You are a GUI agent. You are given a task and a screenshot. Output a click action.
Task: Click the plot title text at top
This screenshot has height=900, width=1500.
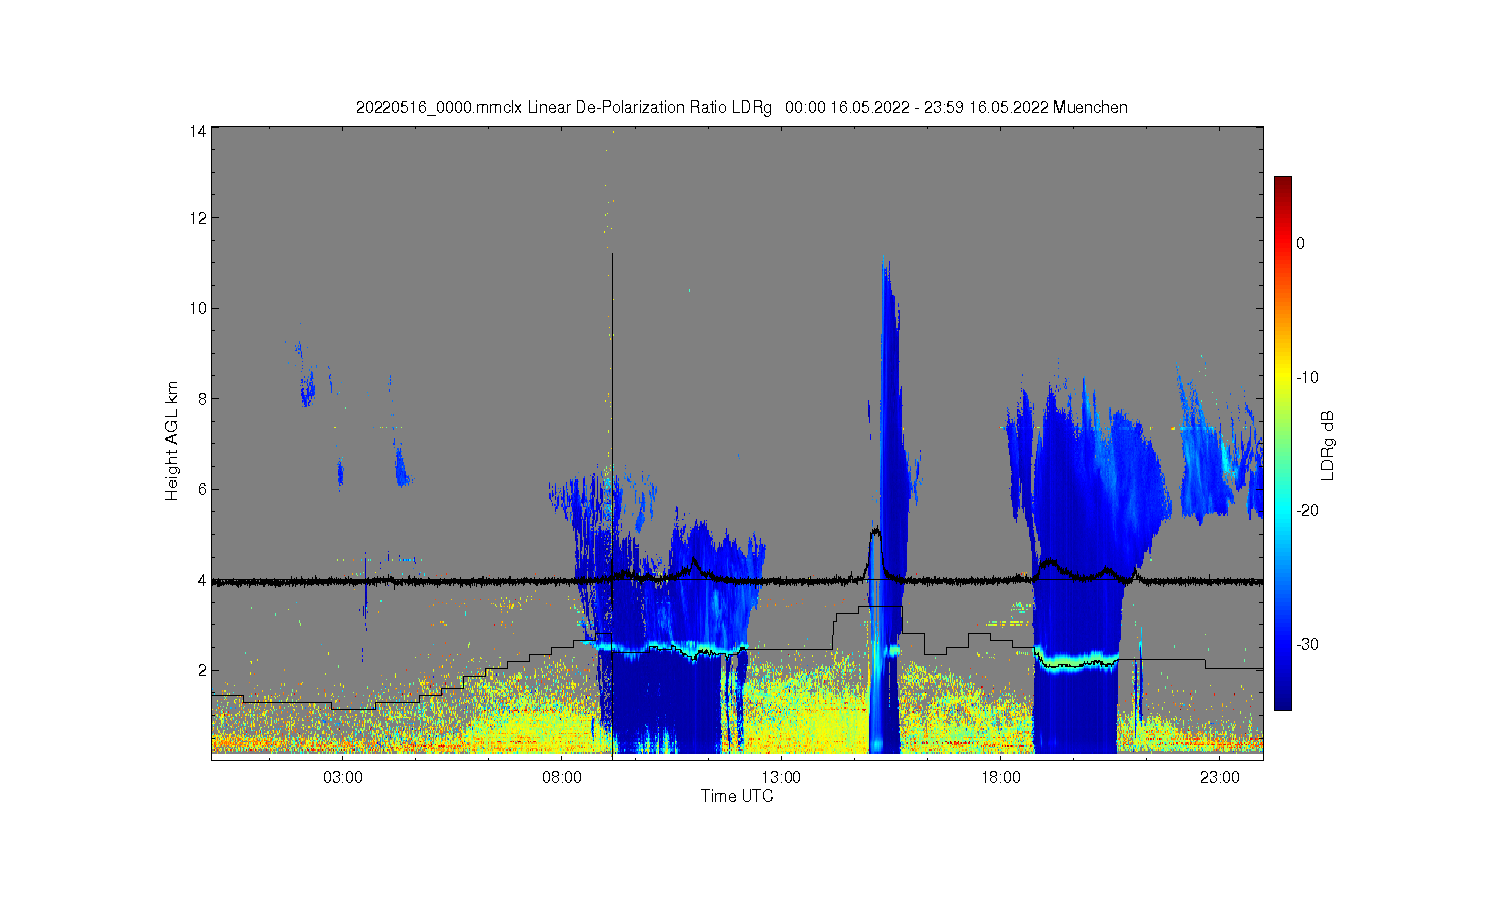click(741, 107)
